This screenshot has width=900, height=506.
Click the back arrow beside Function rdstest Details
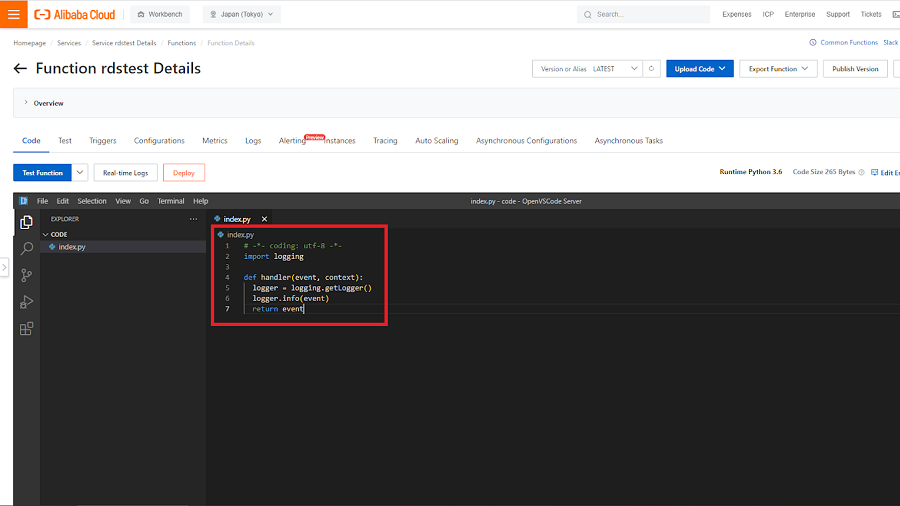(x=20, y=69)
